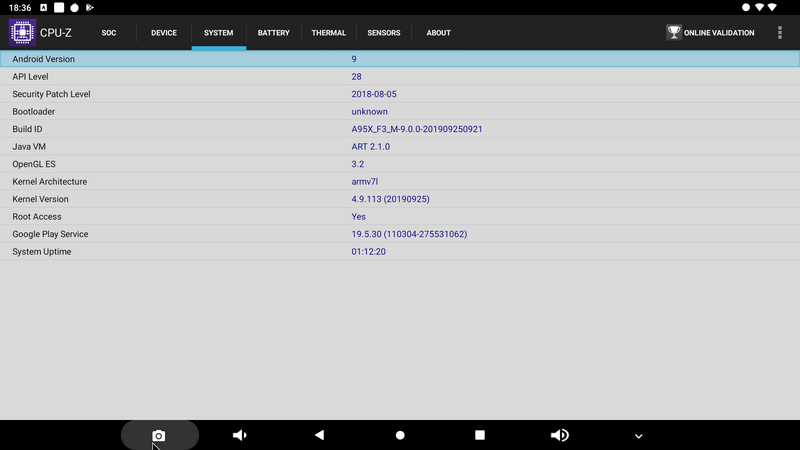Screen dimensions: 800x450
Task: Click value A95X_F3_M-9.0.0-201909250921
Action: click(416, 129)
